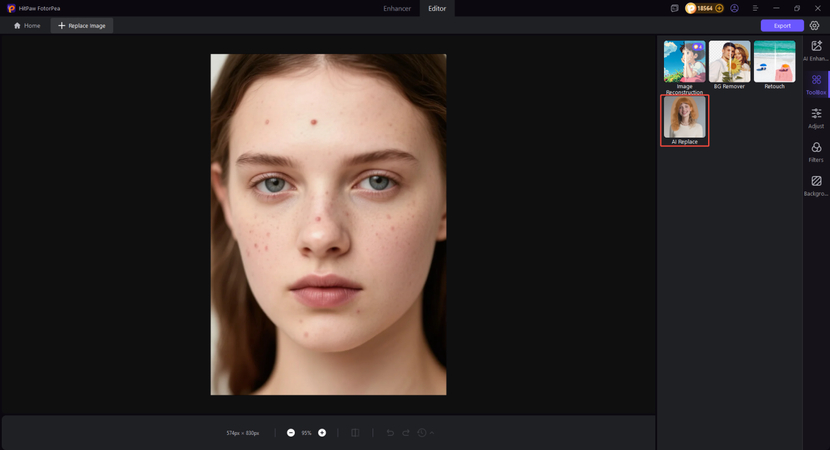Switch to the Enhancer tab
The image size is (830, 450).
(x=397, y=8)
